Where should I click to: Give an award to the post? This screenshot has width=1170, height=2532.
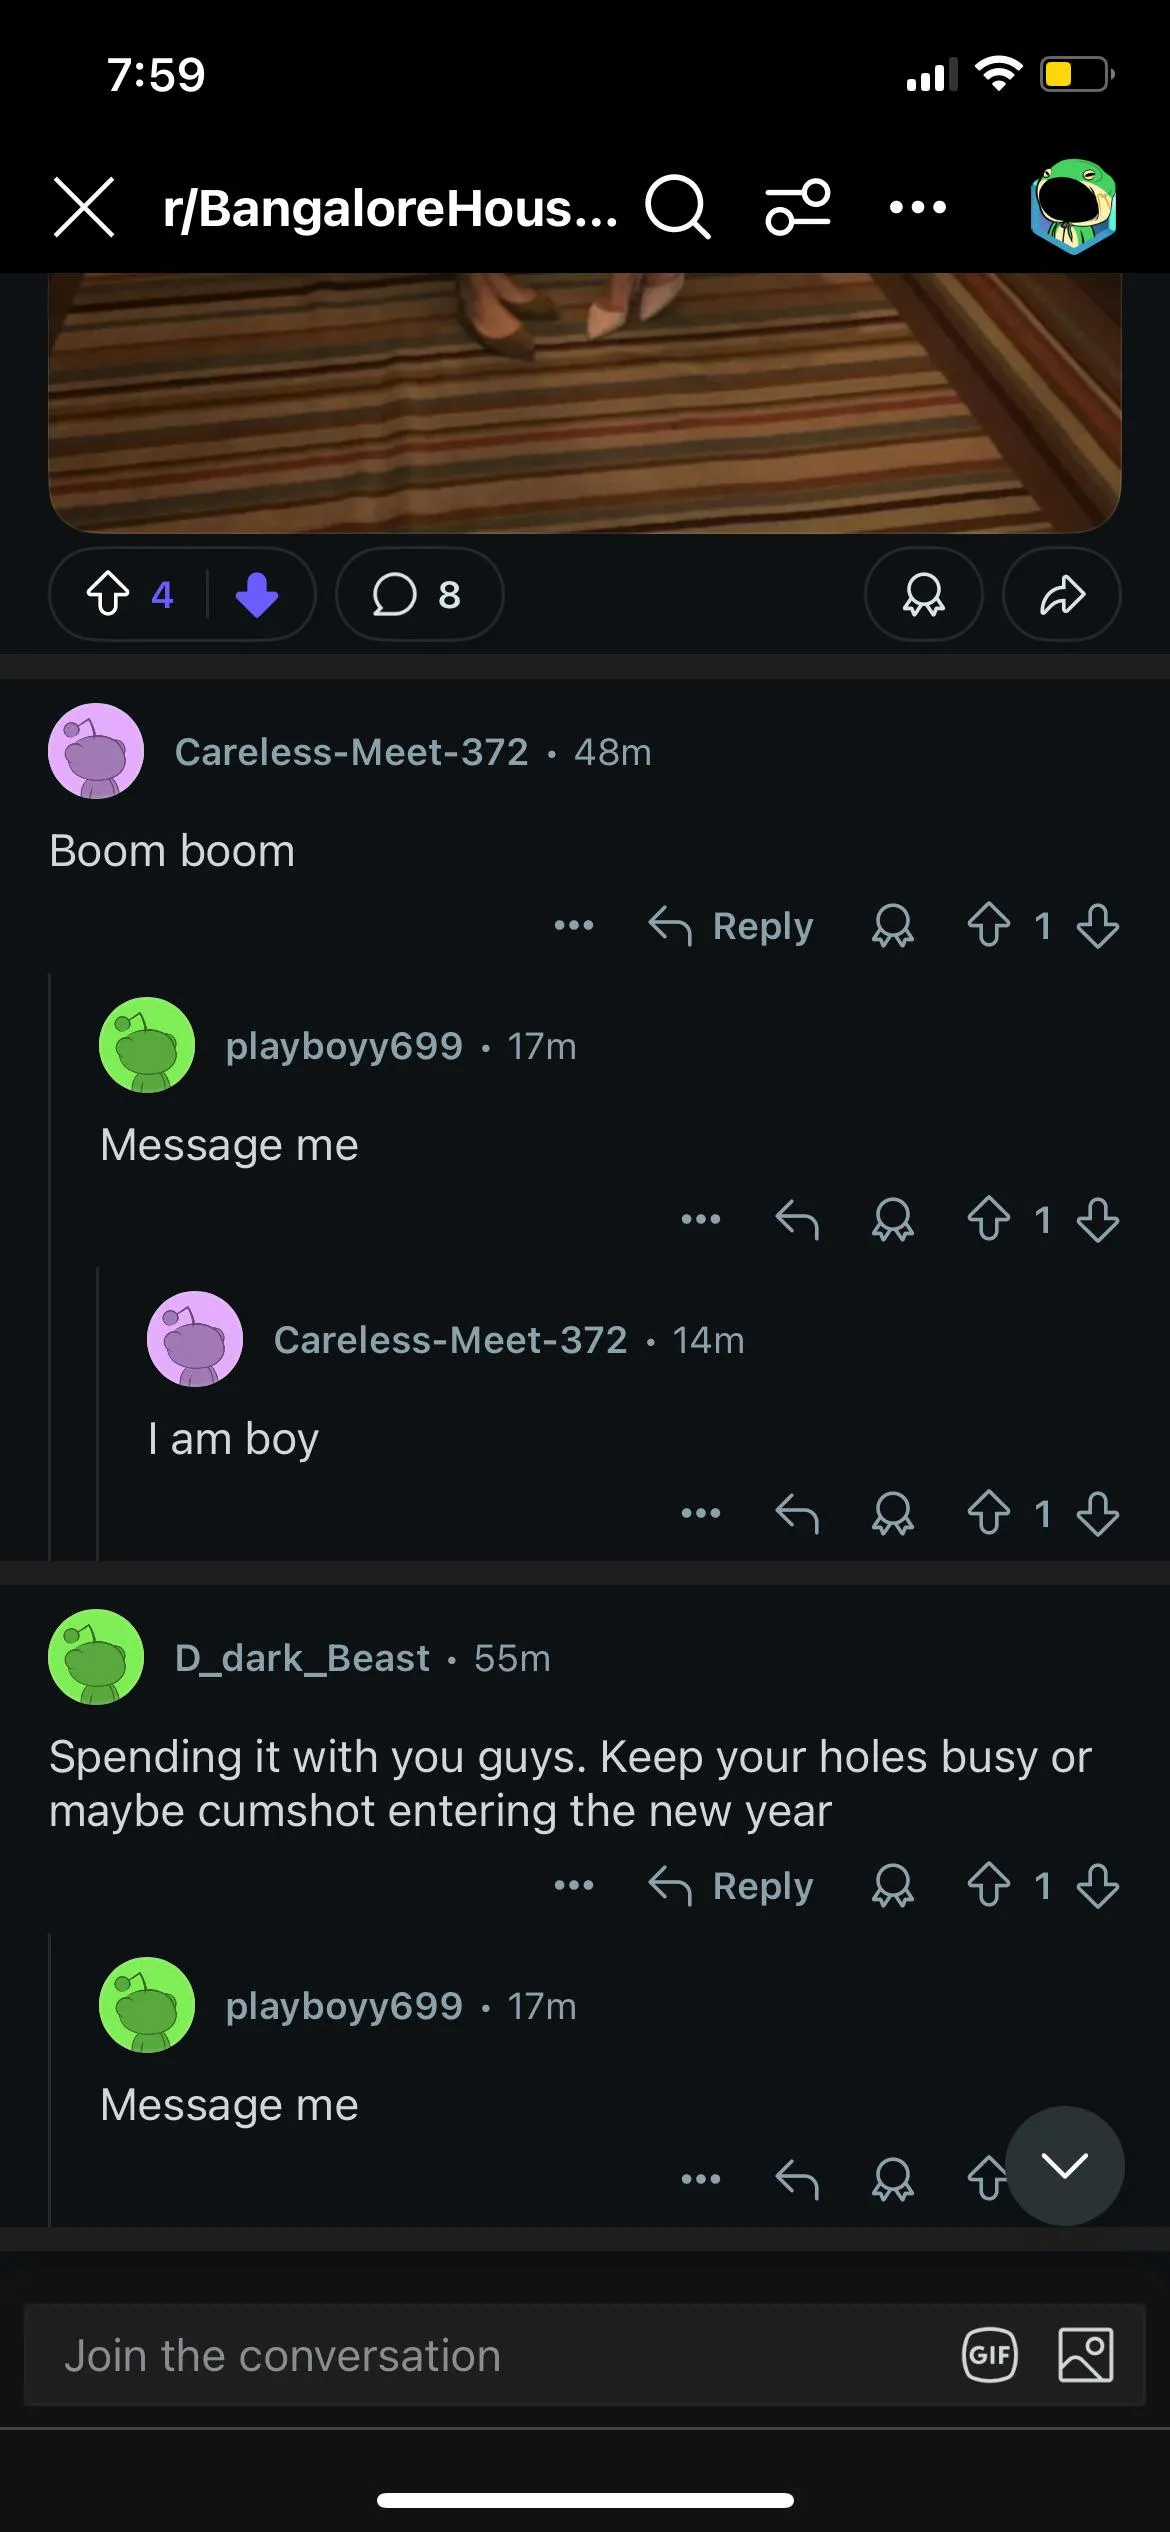point(923,594)
